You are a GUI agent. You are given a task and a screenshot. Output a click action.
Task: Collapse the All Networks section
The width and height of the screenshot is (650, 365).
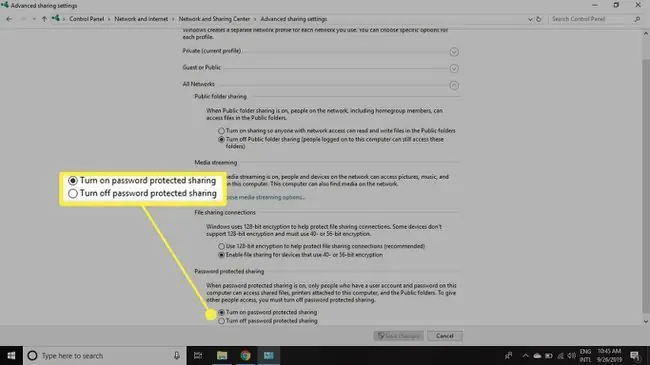coord(454,85)
